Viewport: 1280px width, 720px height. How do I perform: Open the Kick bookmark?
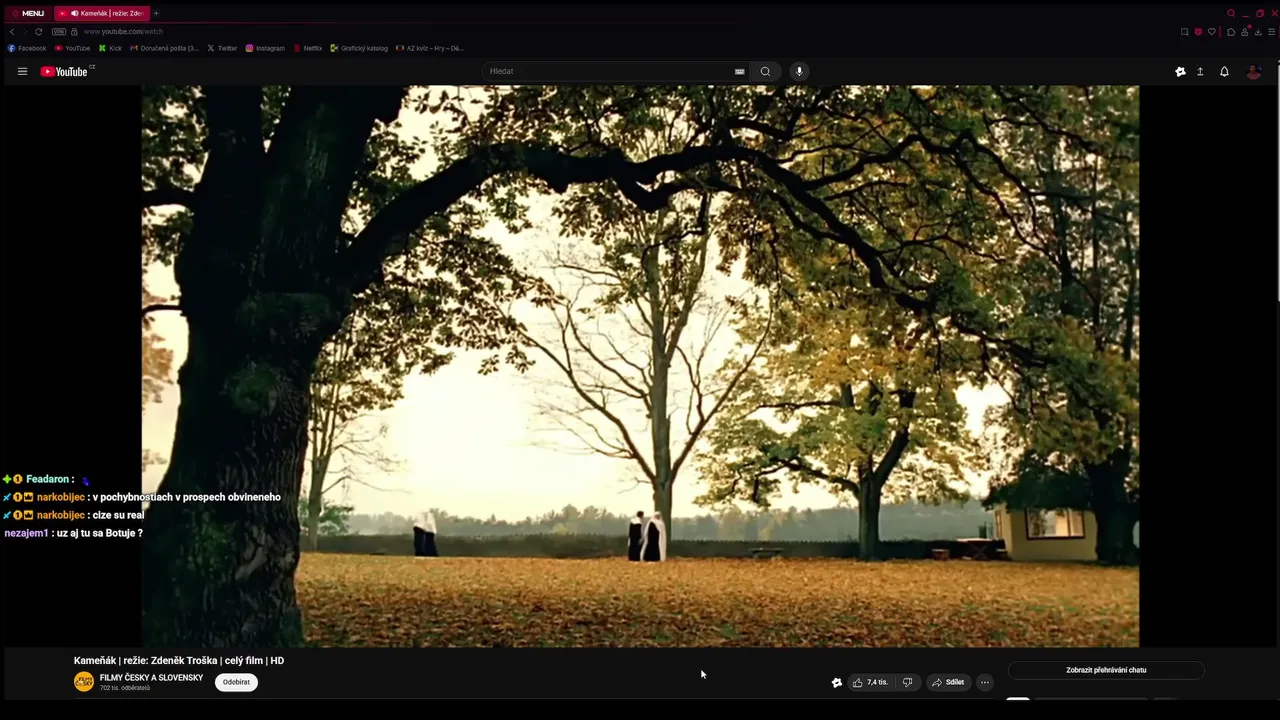110,48
